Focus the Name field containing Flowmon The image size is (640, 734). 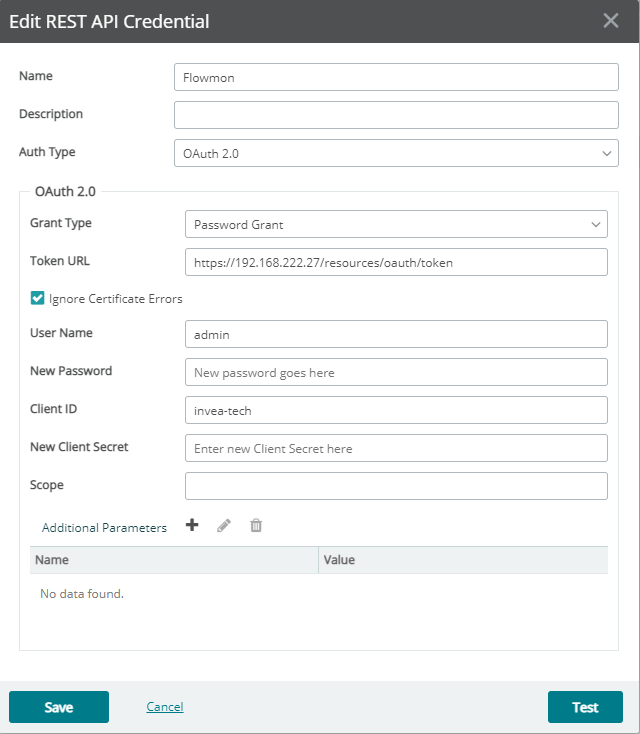[396, 77]
